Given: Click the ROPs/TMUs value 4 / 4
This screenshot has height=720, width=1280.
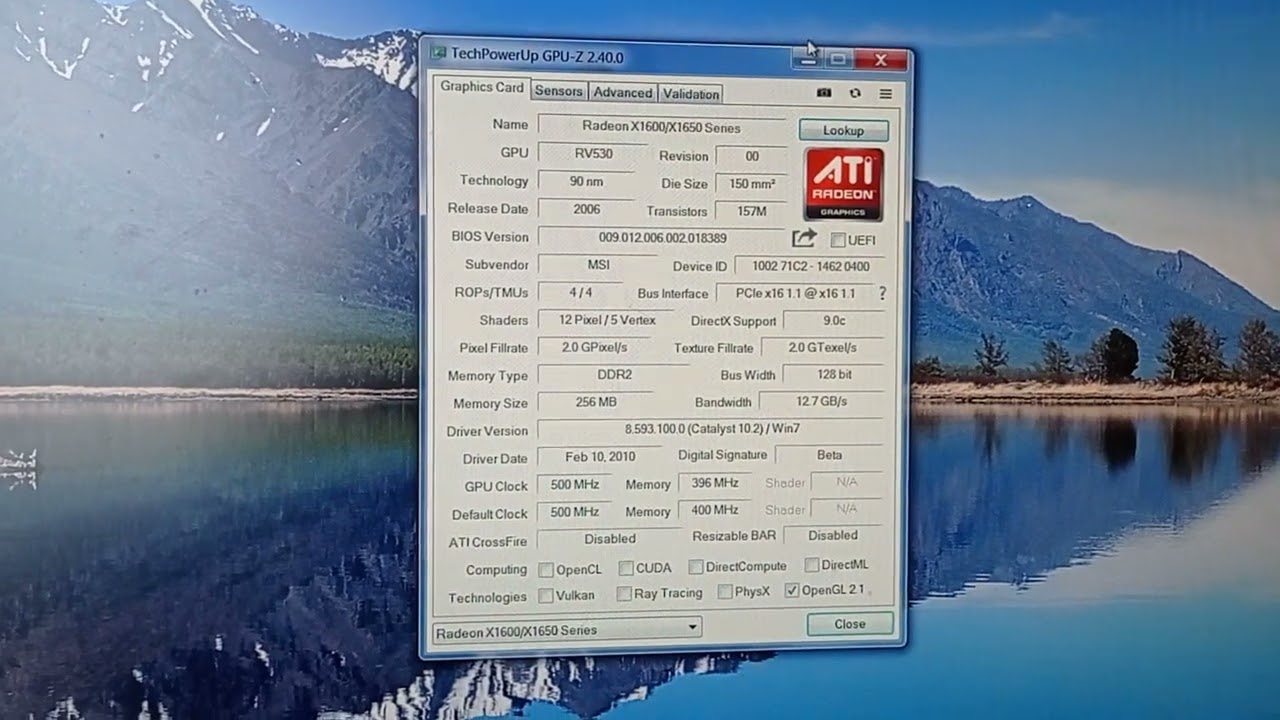Looking at the screenshot, I should [x=580, y=292].
